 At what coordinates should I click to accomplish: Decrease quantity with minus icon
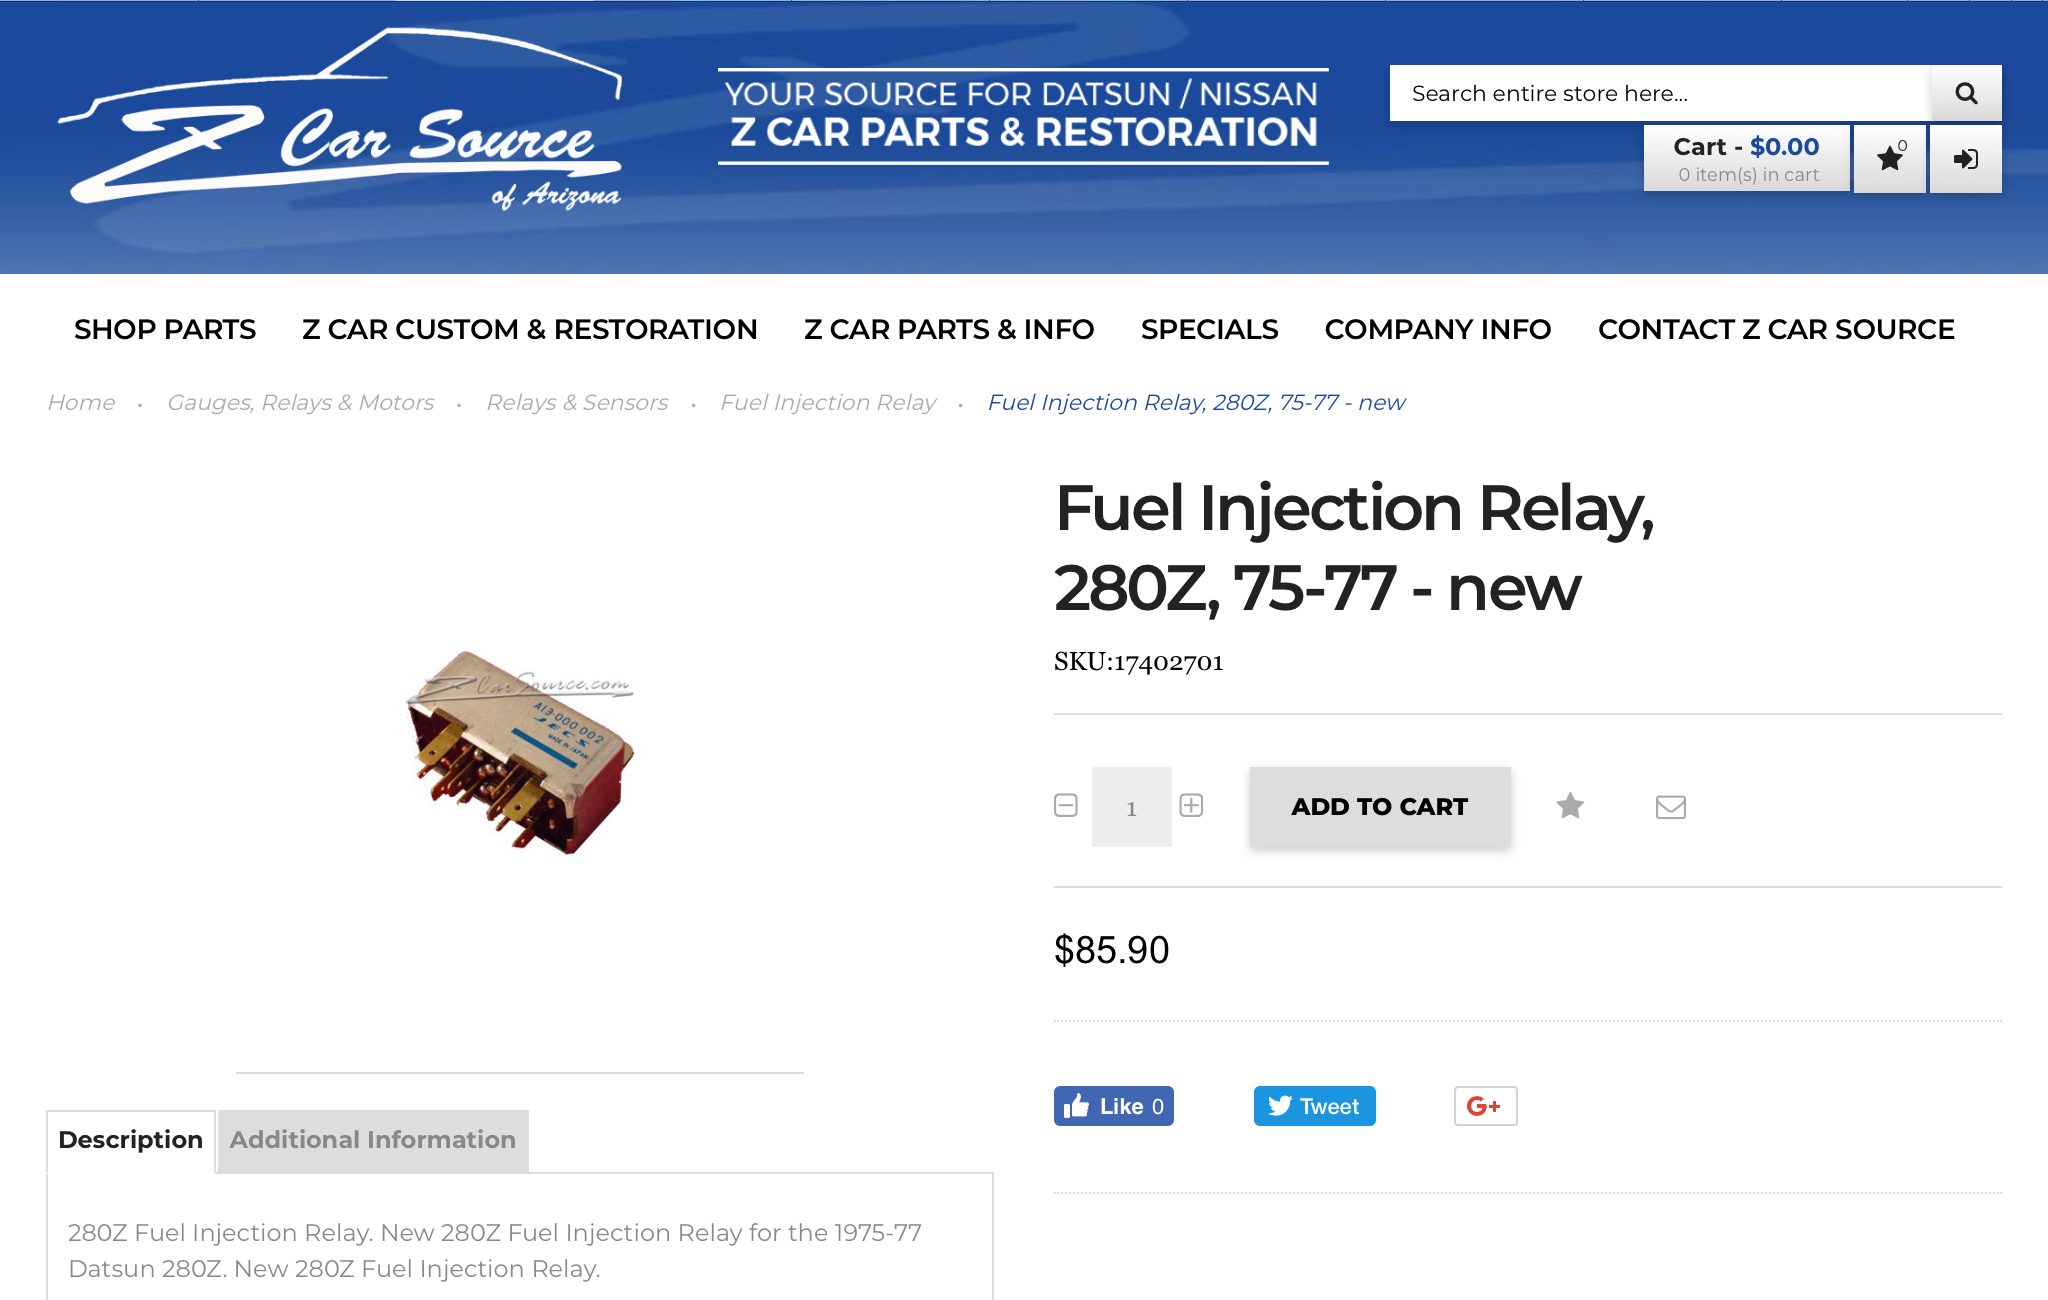(x=1066, y=806)
